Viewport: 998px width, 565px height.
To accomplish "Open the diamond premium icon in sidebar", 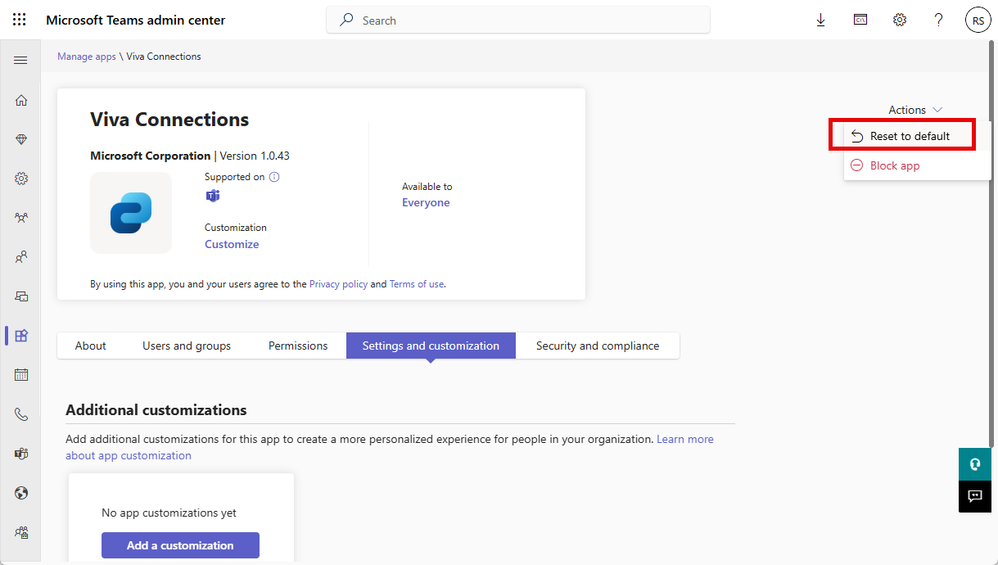I will coord(21,139).
